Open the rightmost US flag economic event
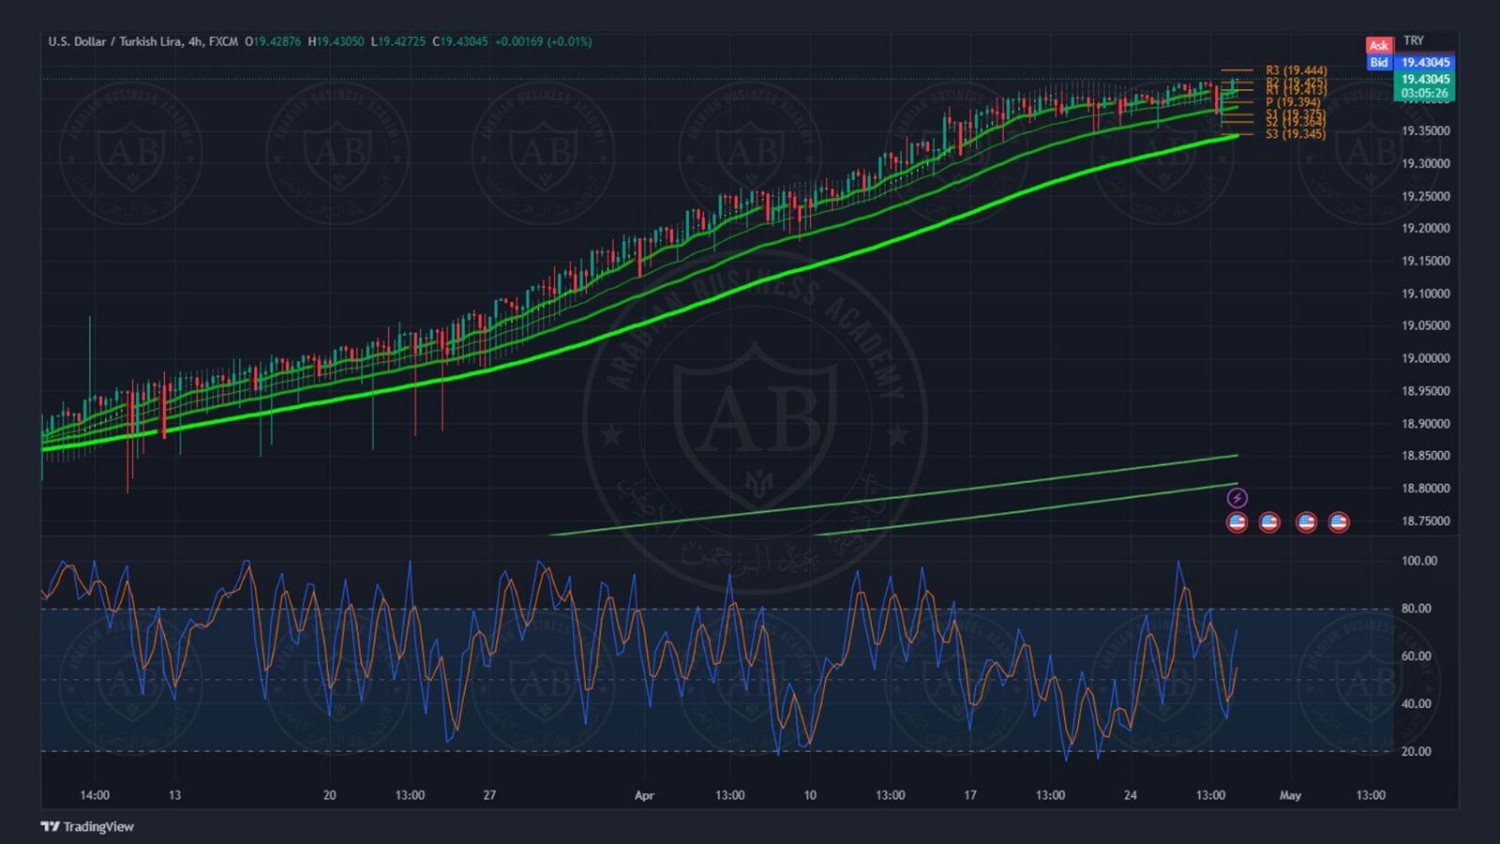 coord(1339,522)
